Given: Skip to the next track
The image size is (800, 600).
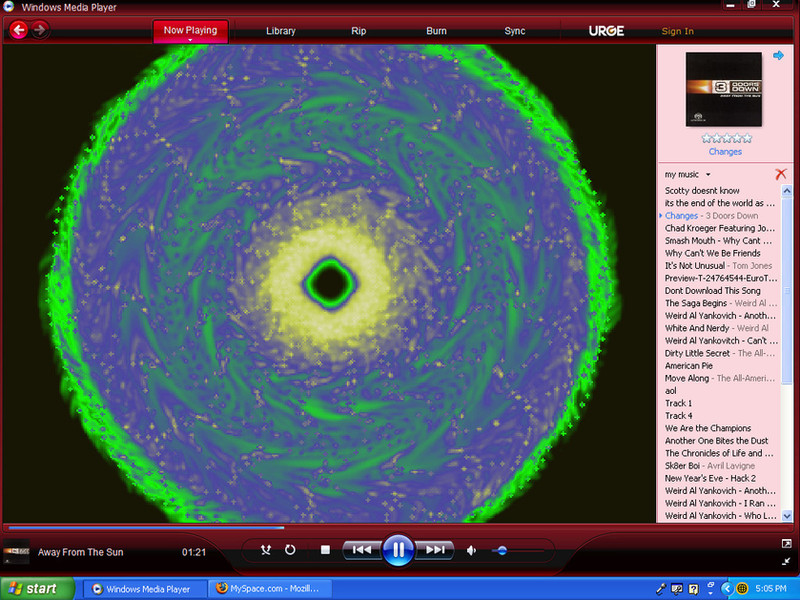Looking at the screenshot, I should [x=434, y=549].
